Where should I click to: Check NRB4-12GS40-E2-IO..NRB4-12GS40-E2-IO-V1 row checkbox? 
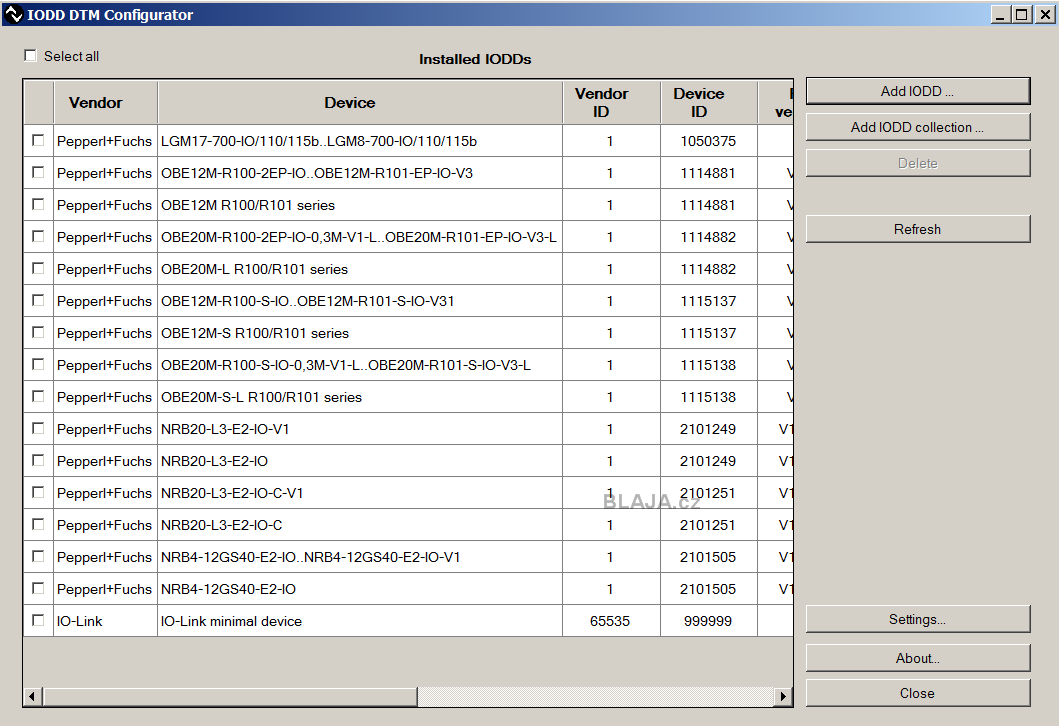coord(38,556)
